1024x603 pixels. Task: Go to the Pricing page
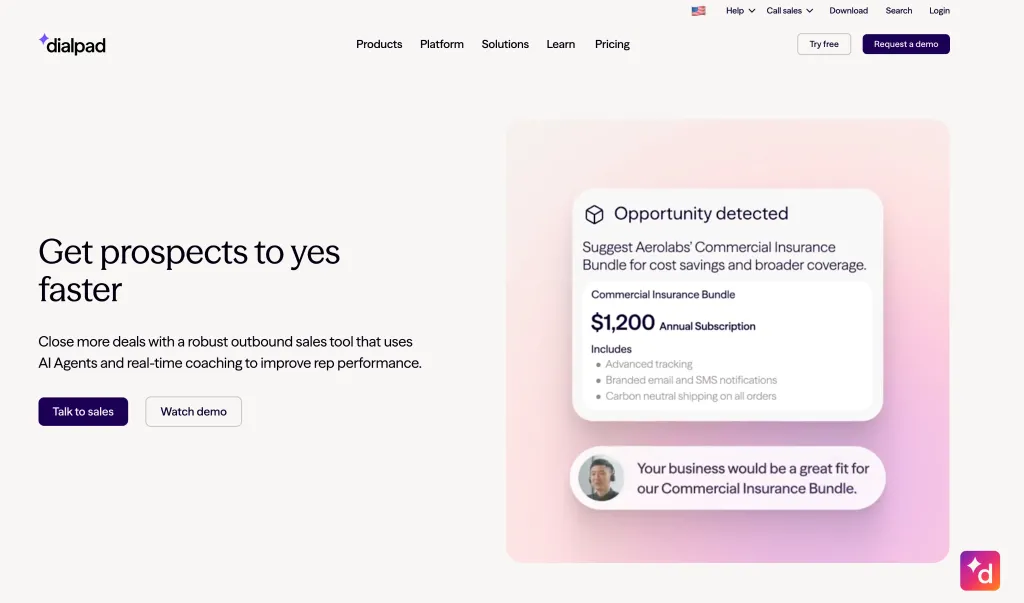click(x=612, y=44)
